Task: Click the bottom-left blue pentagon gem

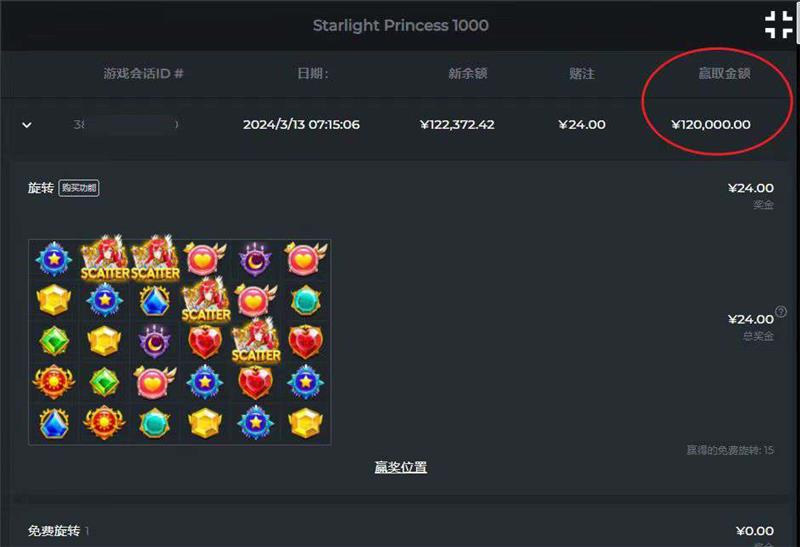Action: click(54, 423)
